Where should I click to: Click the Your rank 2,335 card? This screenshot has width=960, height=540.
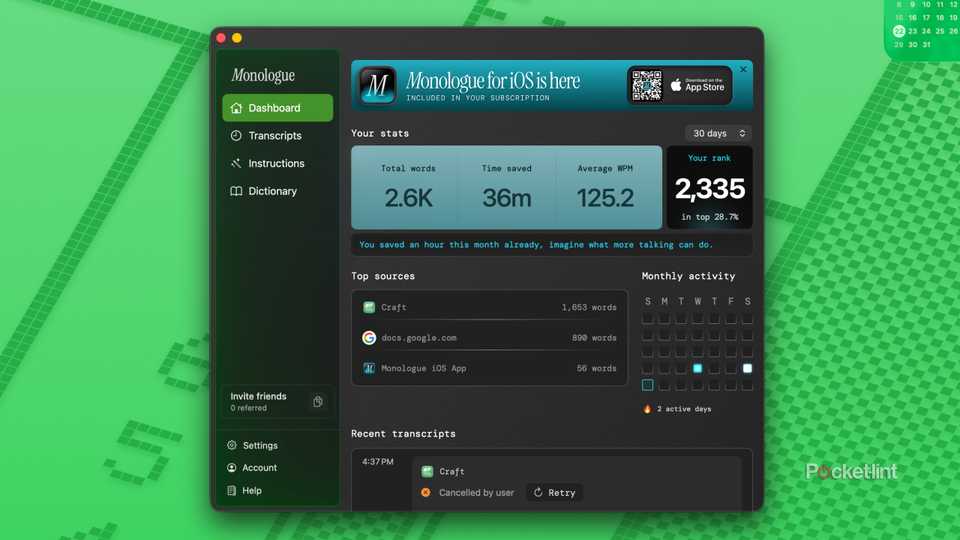point(710,187)
